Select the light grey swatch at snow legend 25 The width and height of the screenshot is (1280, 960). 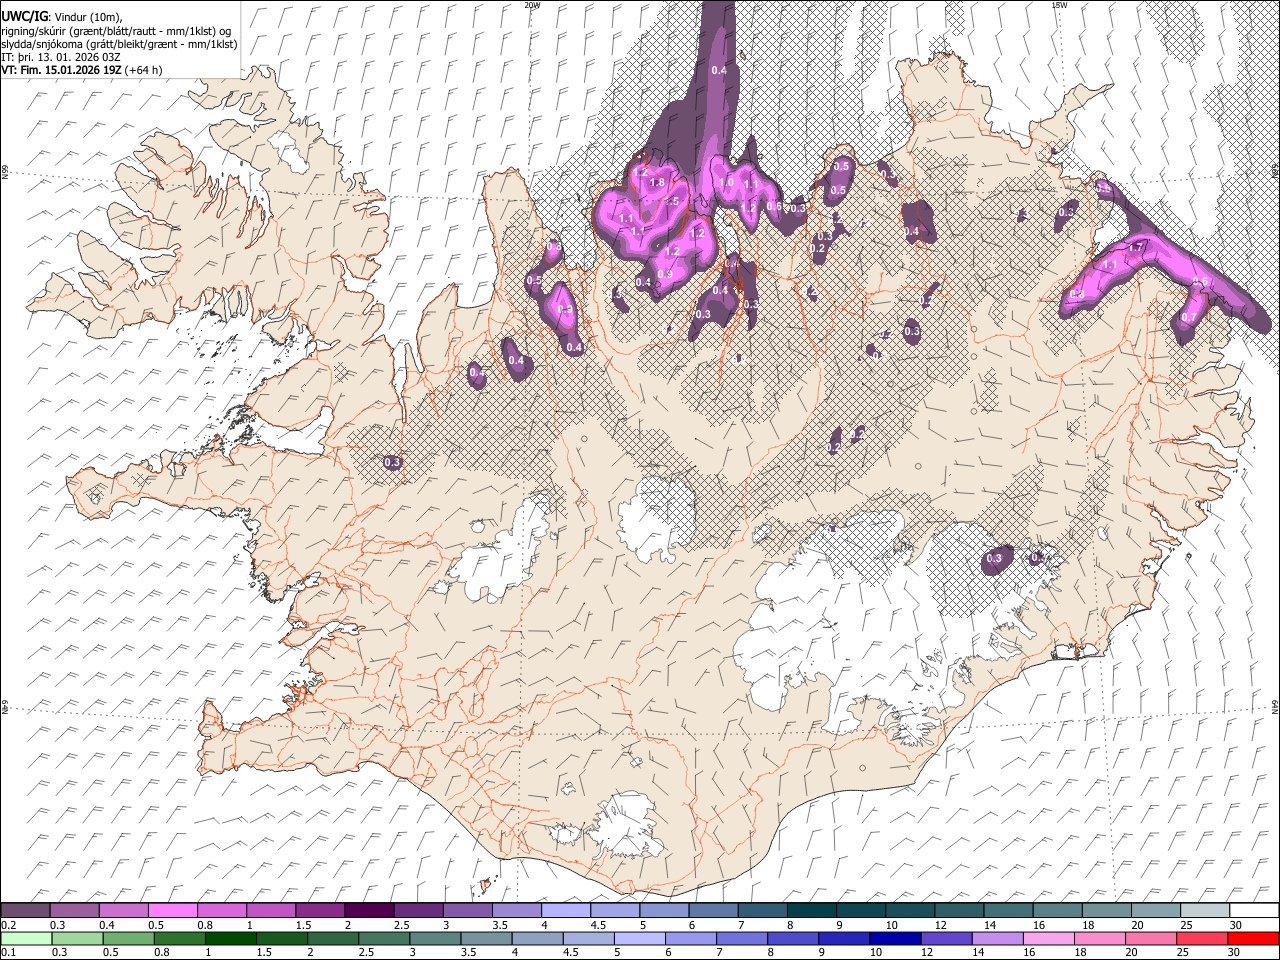coord(1204,911)
